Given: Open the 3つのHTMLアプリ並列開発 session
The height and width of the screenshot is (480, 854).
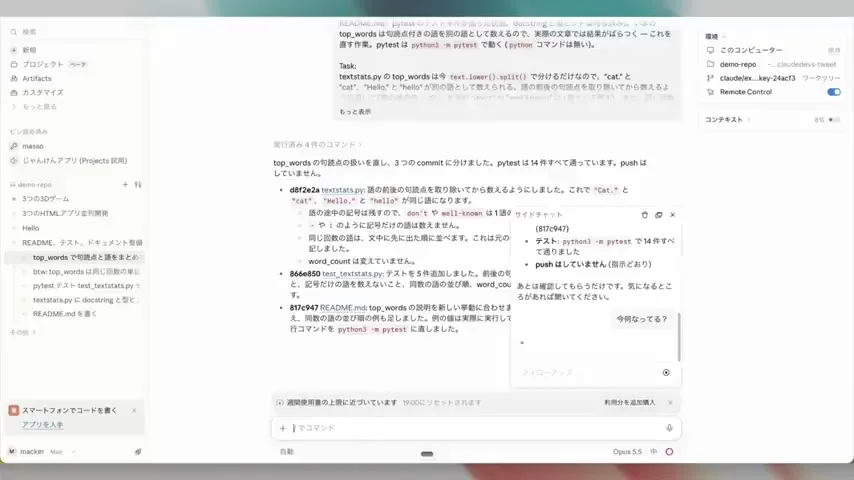Looking at the screenshot, I should coord(65,214).
